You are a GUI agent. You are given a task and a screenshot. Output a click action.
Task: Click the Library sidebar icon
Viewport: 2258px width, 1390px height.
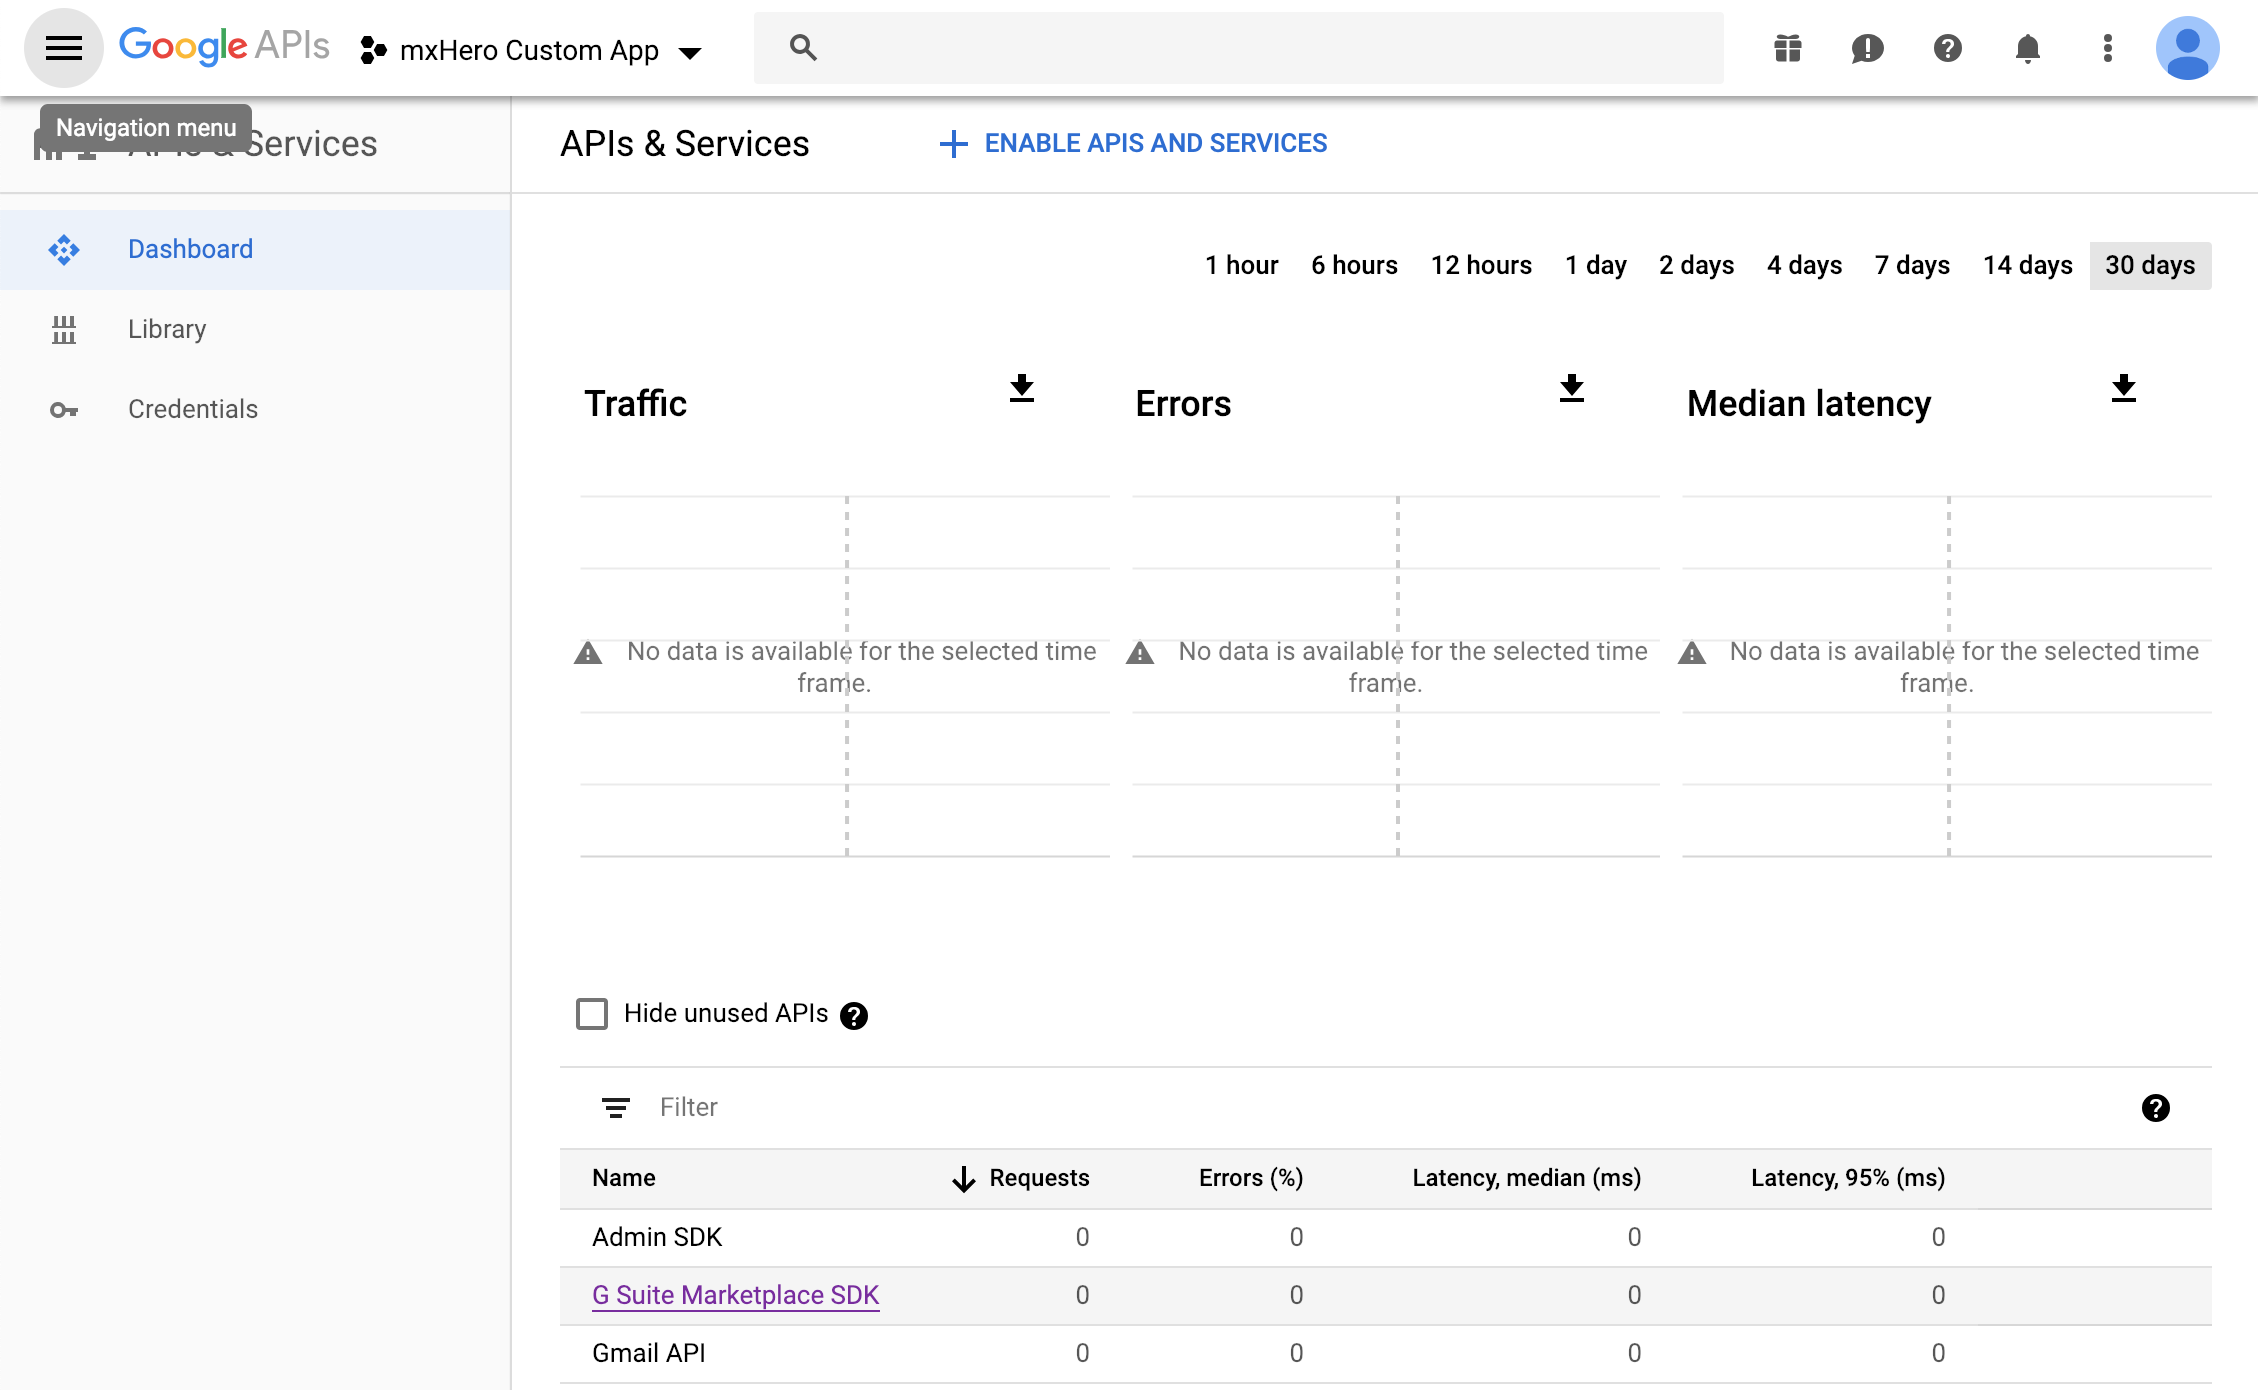point(64,329)
